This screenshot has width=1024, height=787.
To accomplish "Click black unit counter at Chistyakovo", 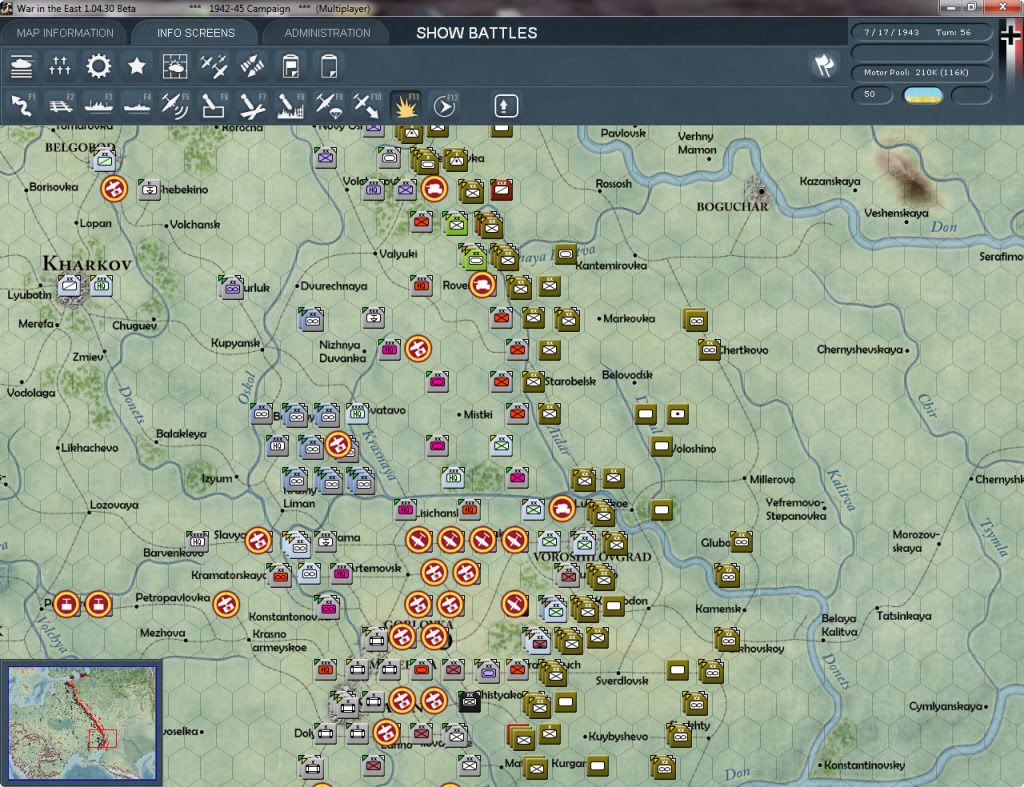I will point(469,702).
